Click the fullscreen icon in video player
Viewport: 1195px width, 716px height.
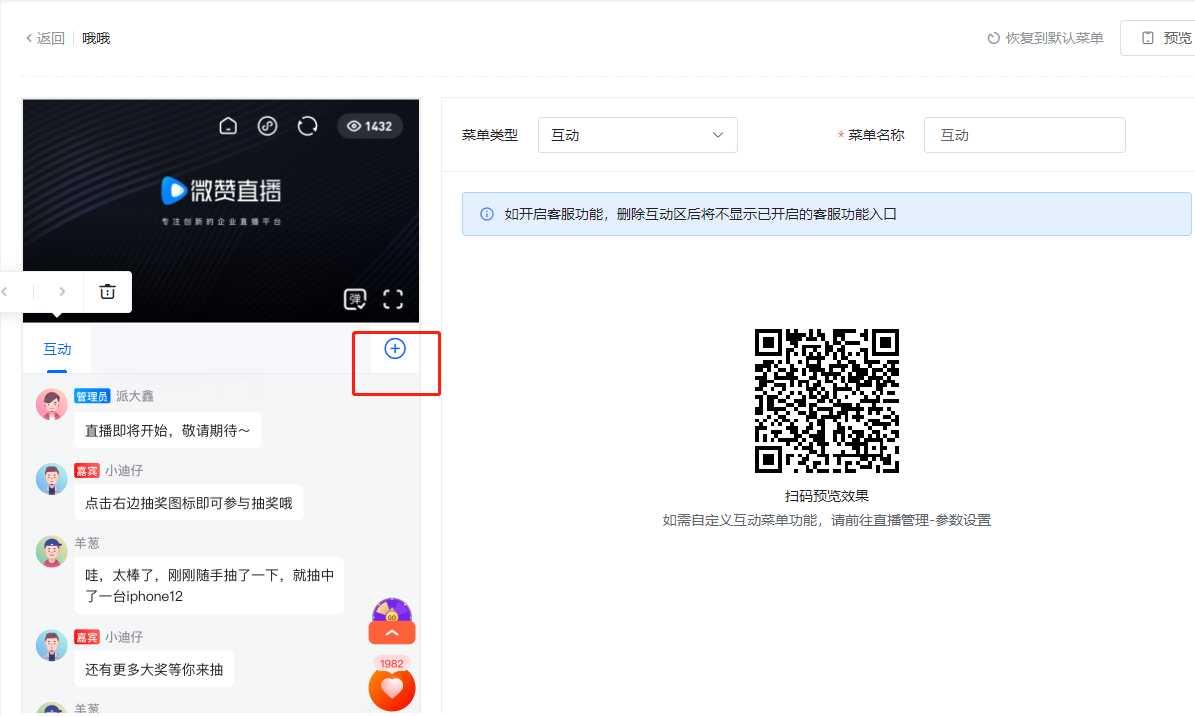pyautogui.click(x=392, y=299)
